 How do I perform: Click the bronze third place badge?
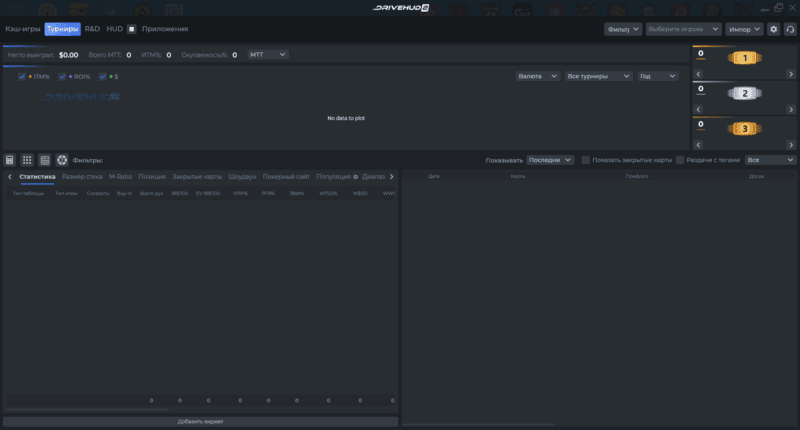tap(743, 128)
